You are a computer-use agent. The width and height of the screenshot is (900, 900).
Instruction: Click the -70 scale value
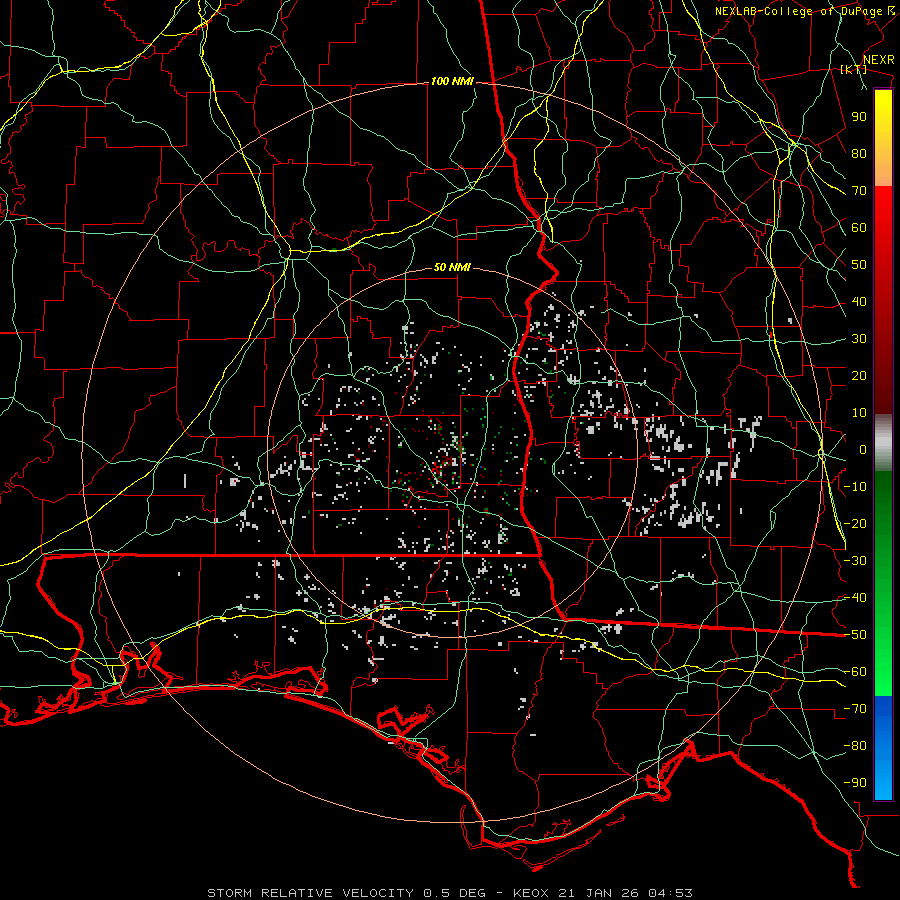point(855,709)
